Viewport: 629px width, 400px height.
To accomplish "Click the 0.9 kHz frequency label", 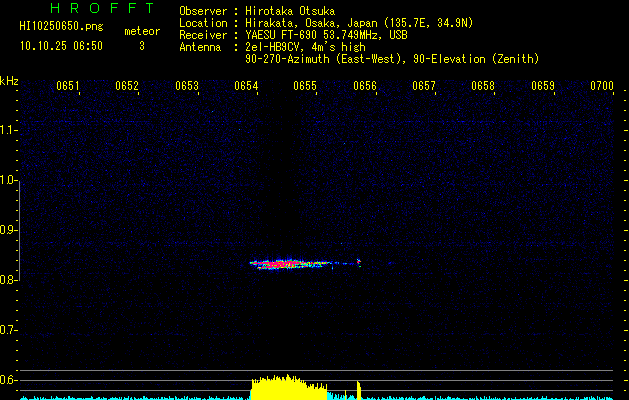I will point(8,230).
